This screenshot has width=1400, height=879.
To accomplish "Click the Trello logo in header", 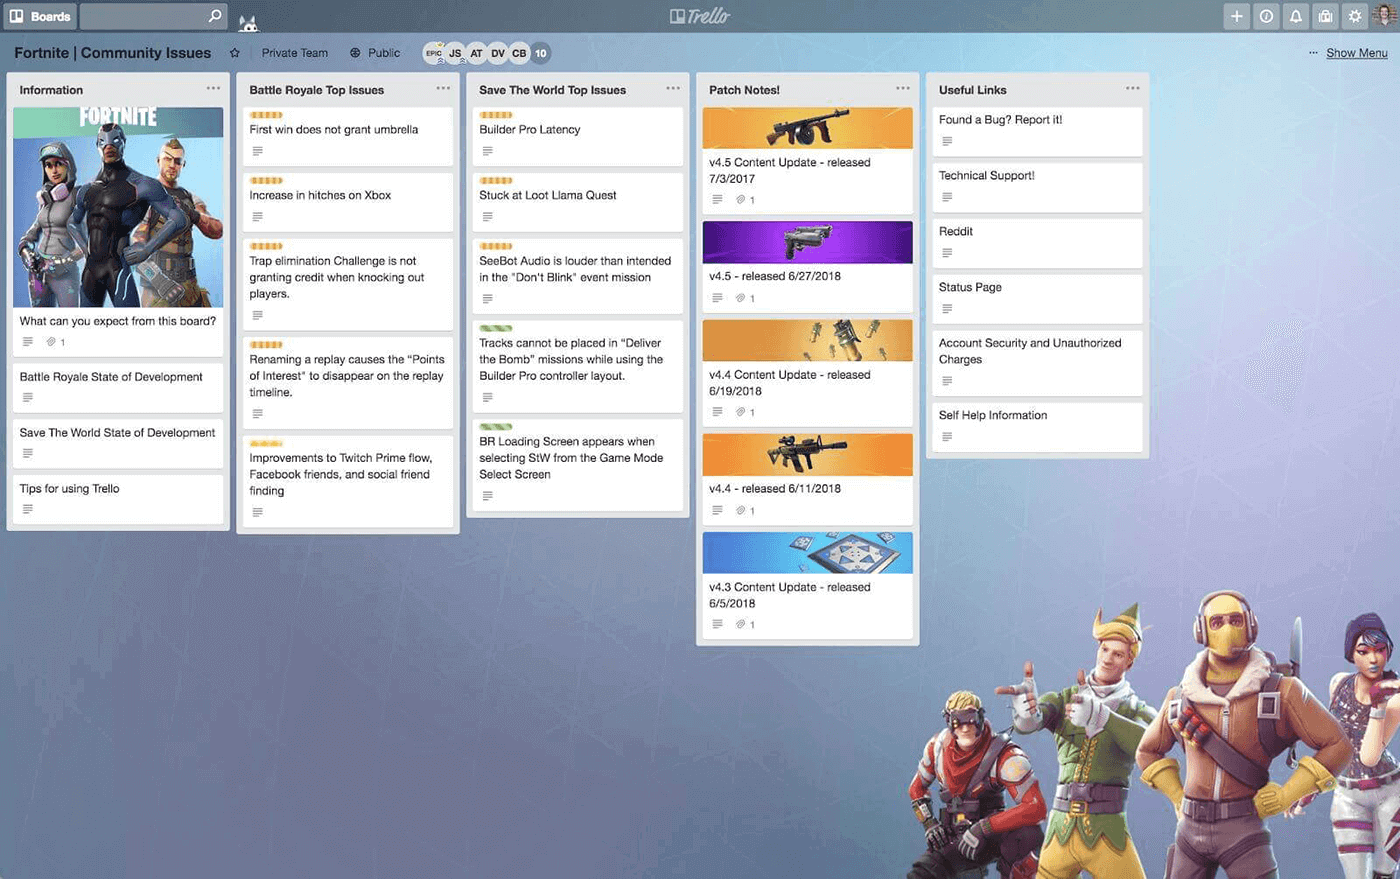I will point(700,16).
